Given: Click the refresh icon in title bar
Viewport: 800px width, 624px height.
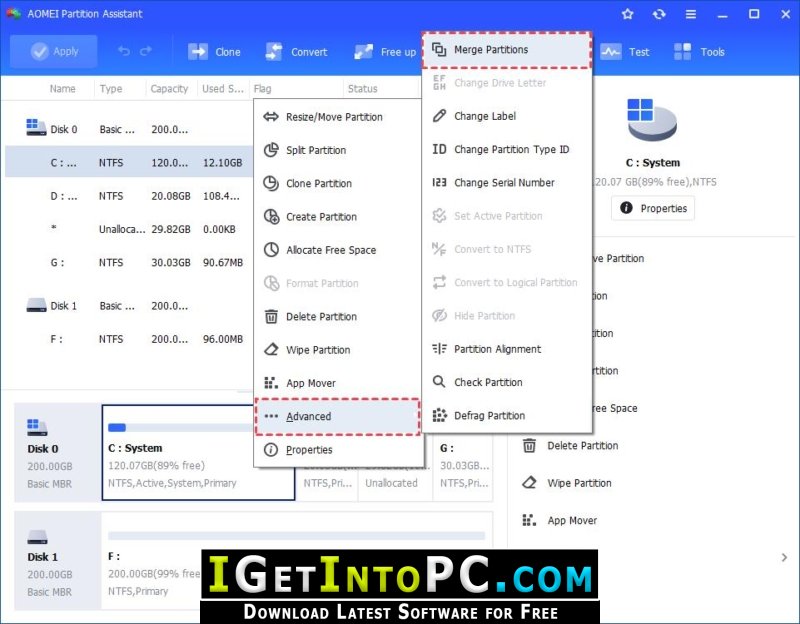Looking at the screenshot, I should click(x=658, y=14).
